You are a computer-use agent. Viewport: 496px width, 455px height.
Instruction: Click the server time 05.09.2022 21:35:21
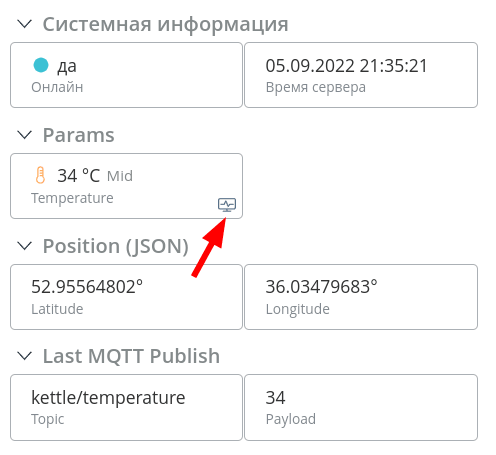coord(346,66)
